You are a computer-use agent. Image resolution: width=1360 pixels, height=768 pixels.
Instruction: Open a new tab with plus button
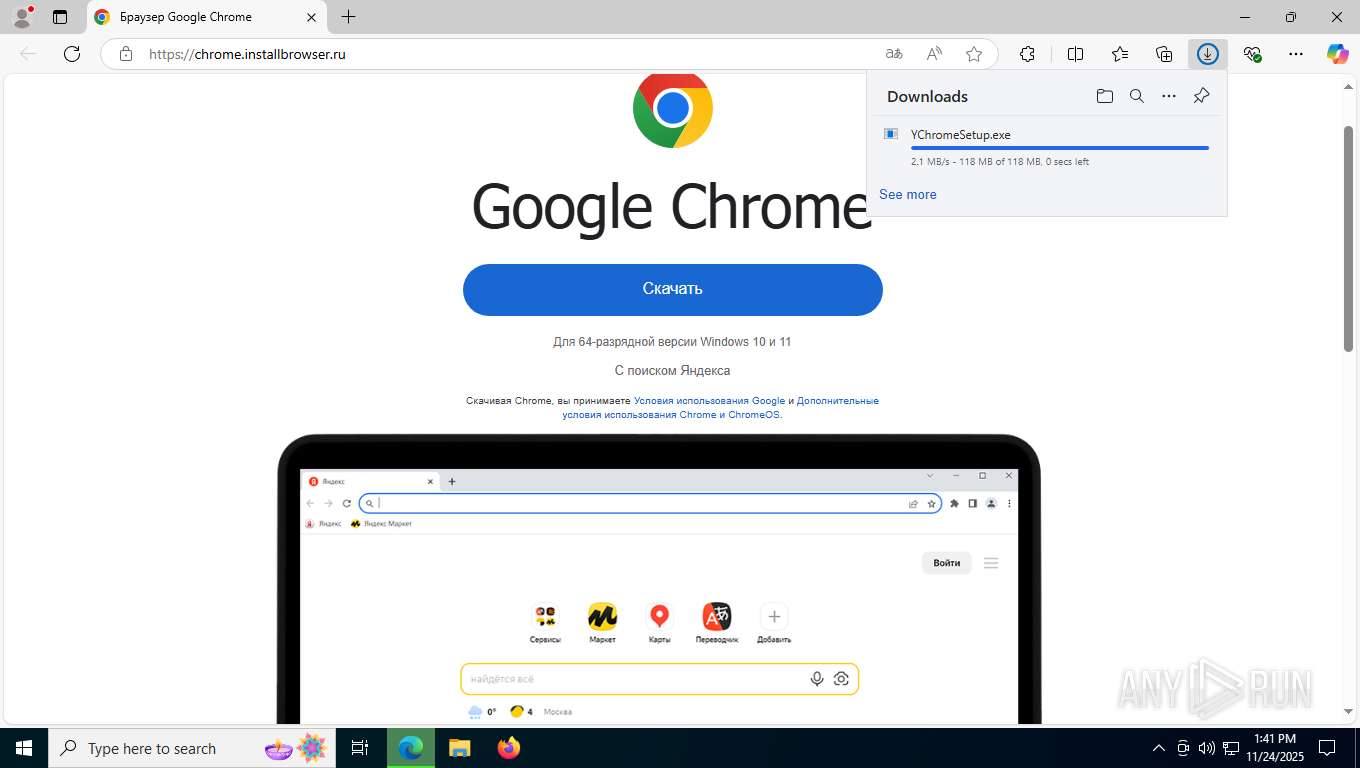[348, 17]
